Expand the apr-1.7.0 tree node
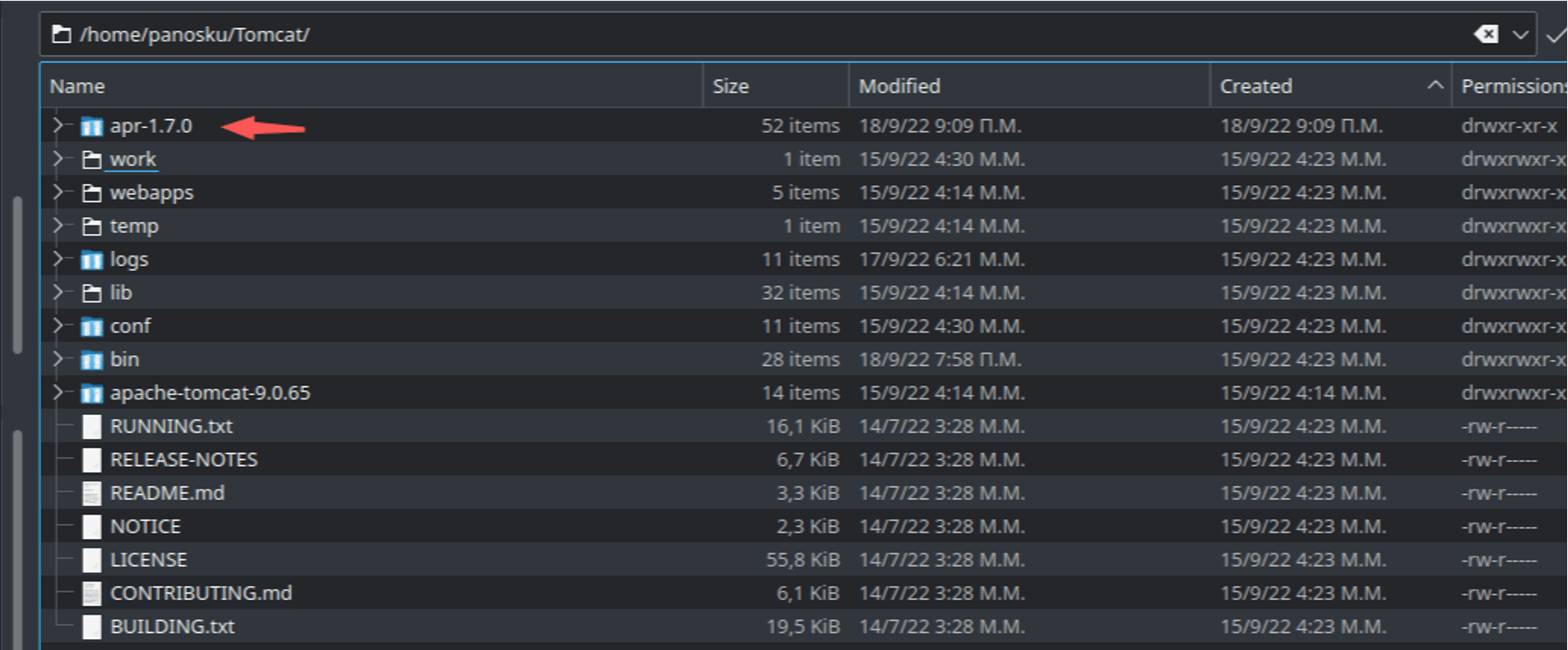The image size is (1568, 650). (58, 126)
